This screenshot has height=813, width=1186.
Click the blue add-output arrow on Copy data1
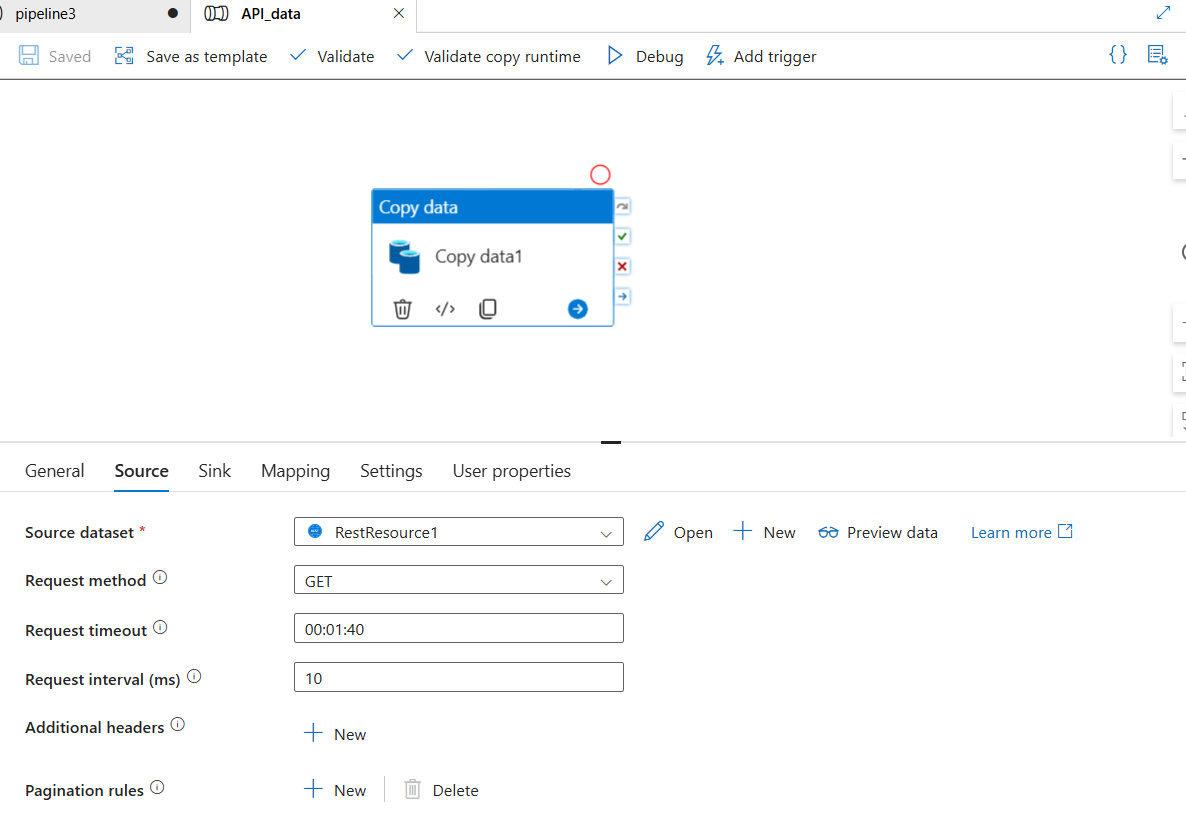click(x=577, y=309)
